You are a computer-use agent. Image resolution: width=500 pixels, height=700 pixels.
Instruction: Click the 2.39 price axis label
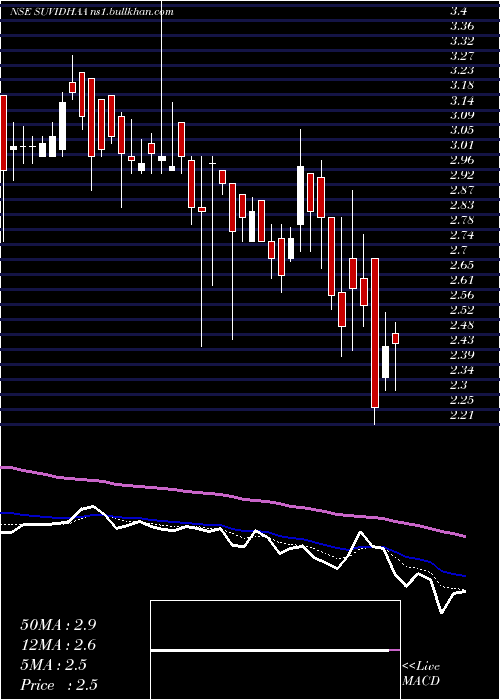[x=462, y=355]
